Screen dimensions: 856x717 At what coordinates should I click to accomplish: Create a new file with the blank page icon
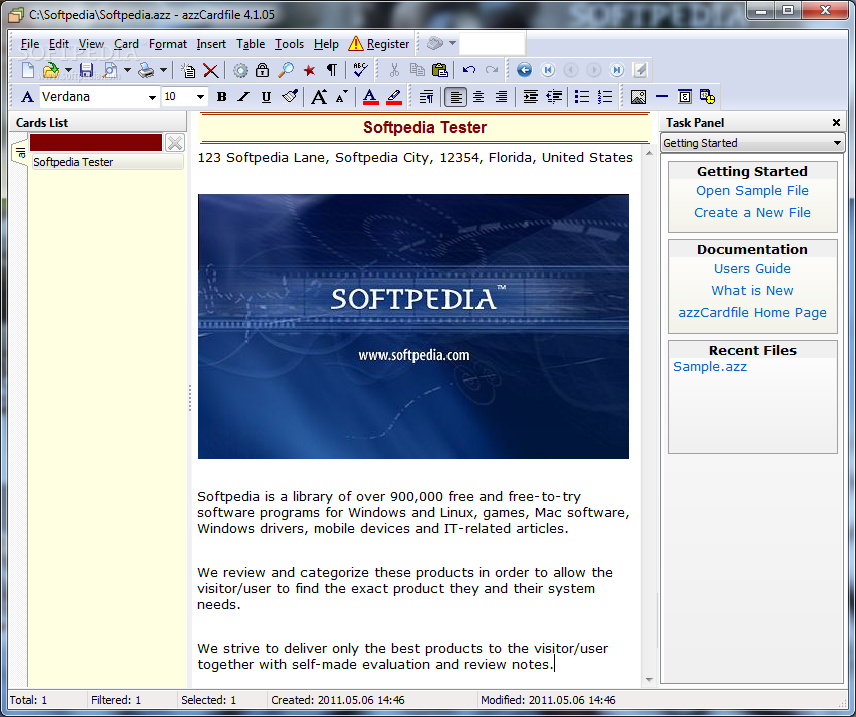click(27, 70)
